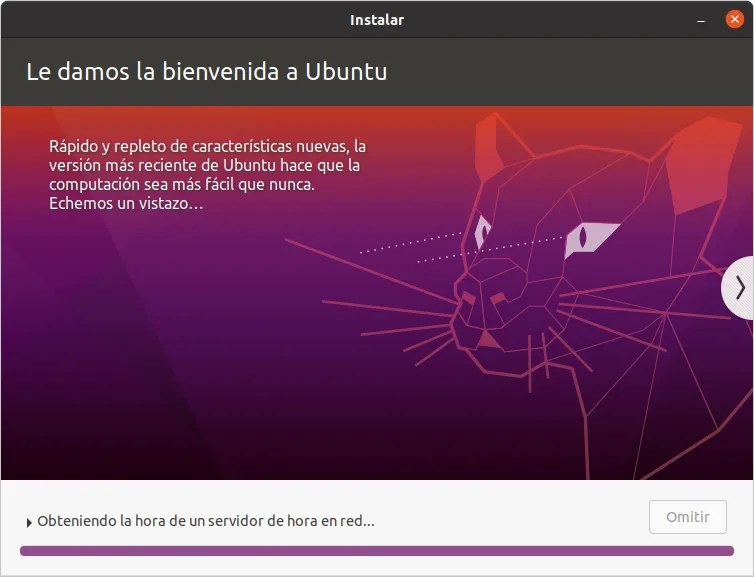The width and height of the screenshot is (754, 577).
Task: Click the Instalar window title
Action: [x=377, y=20]
